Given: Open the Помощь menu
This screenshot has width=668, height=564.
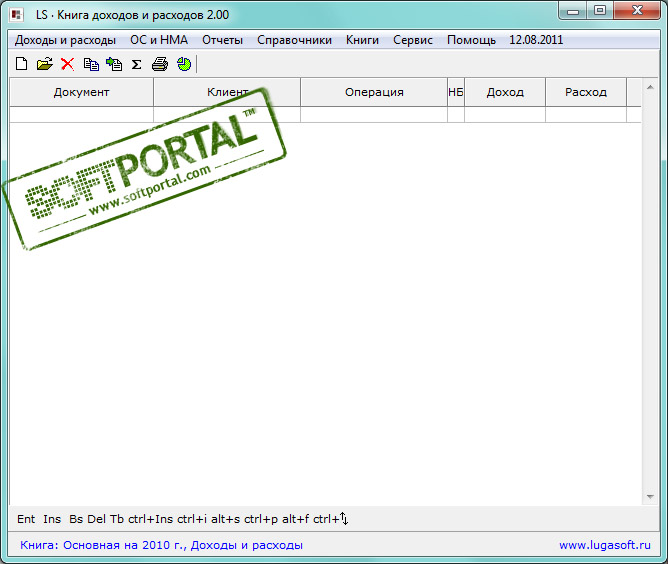Looking at the screenshot, I should coord(472,40).
